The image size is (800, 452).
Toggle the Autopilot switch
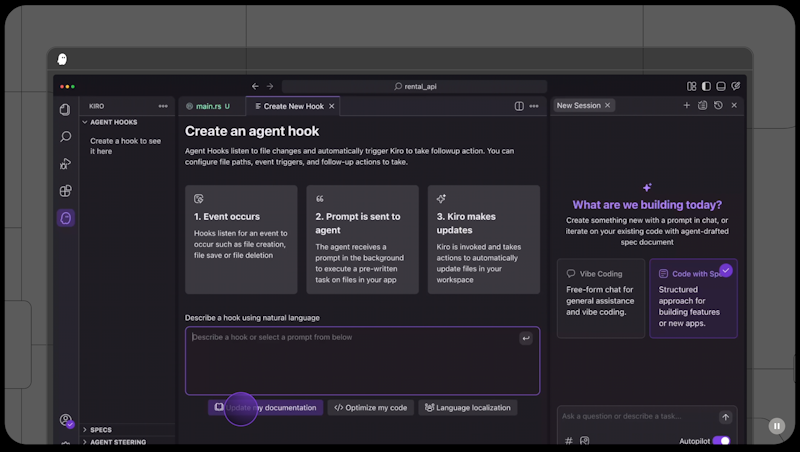[x=720, y=440]
